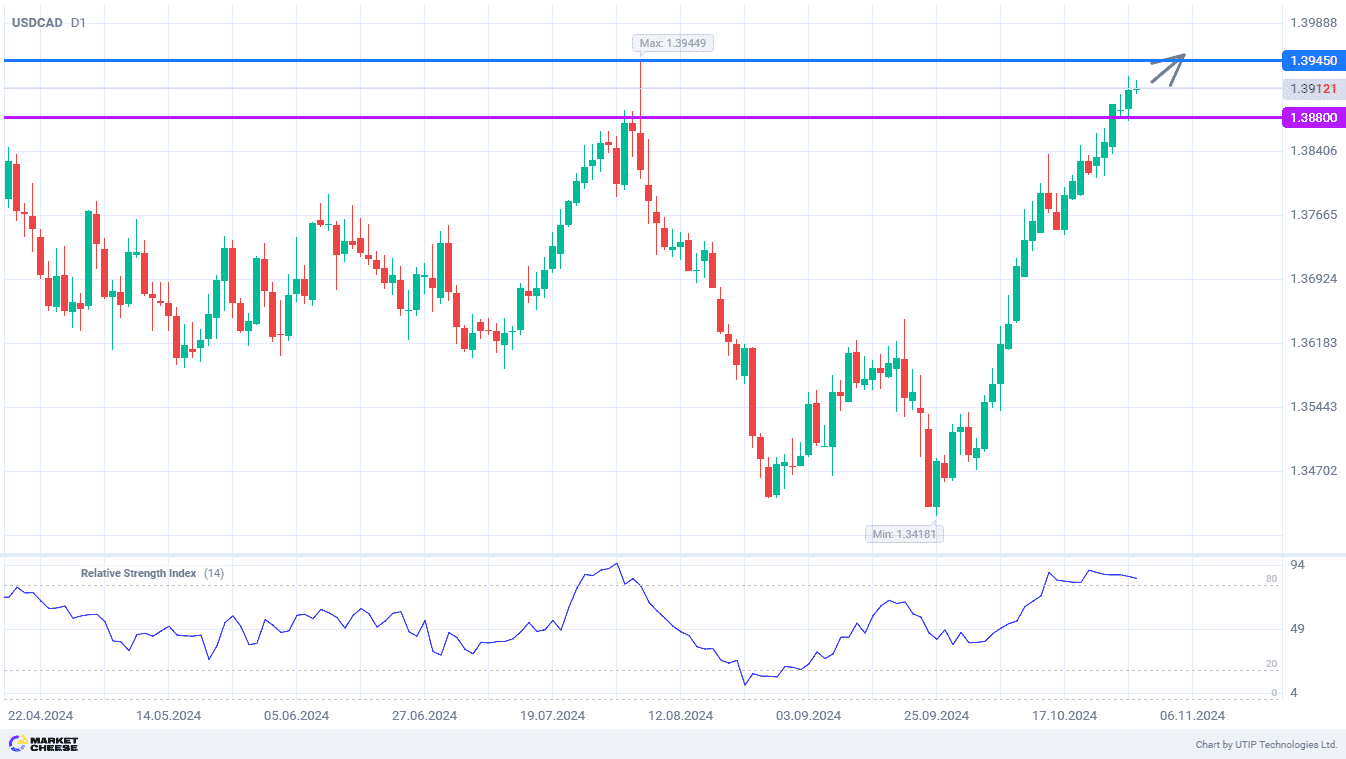Click the Relative Strength Index title
This screenshot has width=1346, height=759.
138,573
